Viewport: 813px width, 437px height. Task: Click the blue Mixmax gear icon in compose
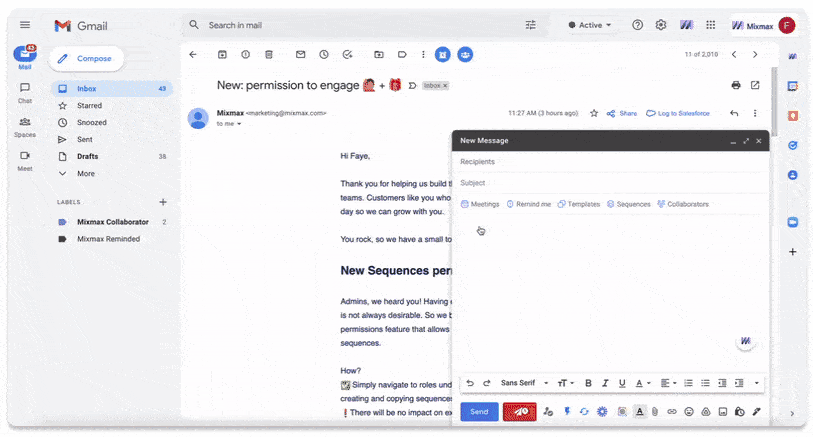pos(602,412)
